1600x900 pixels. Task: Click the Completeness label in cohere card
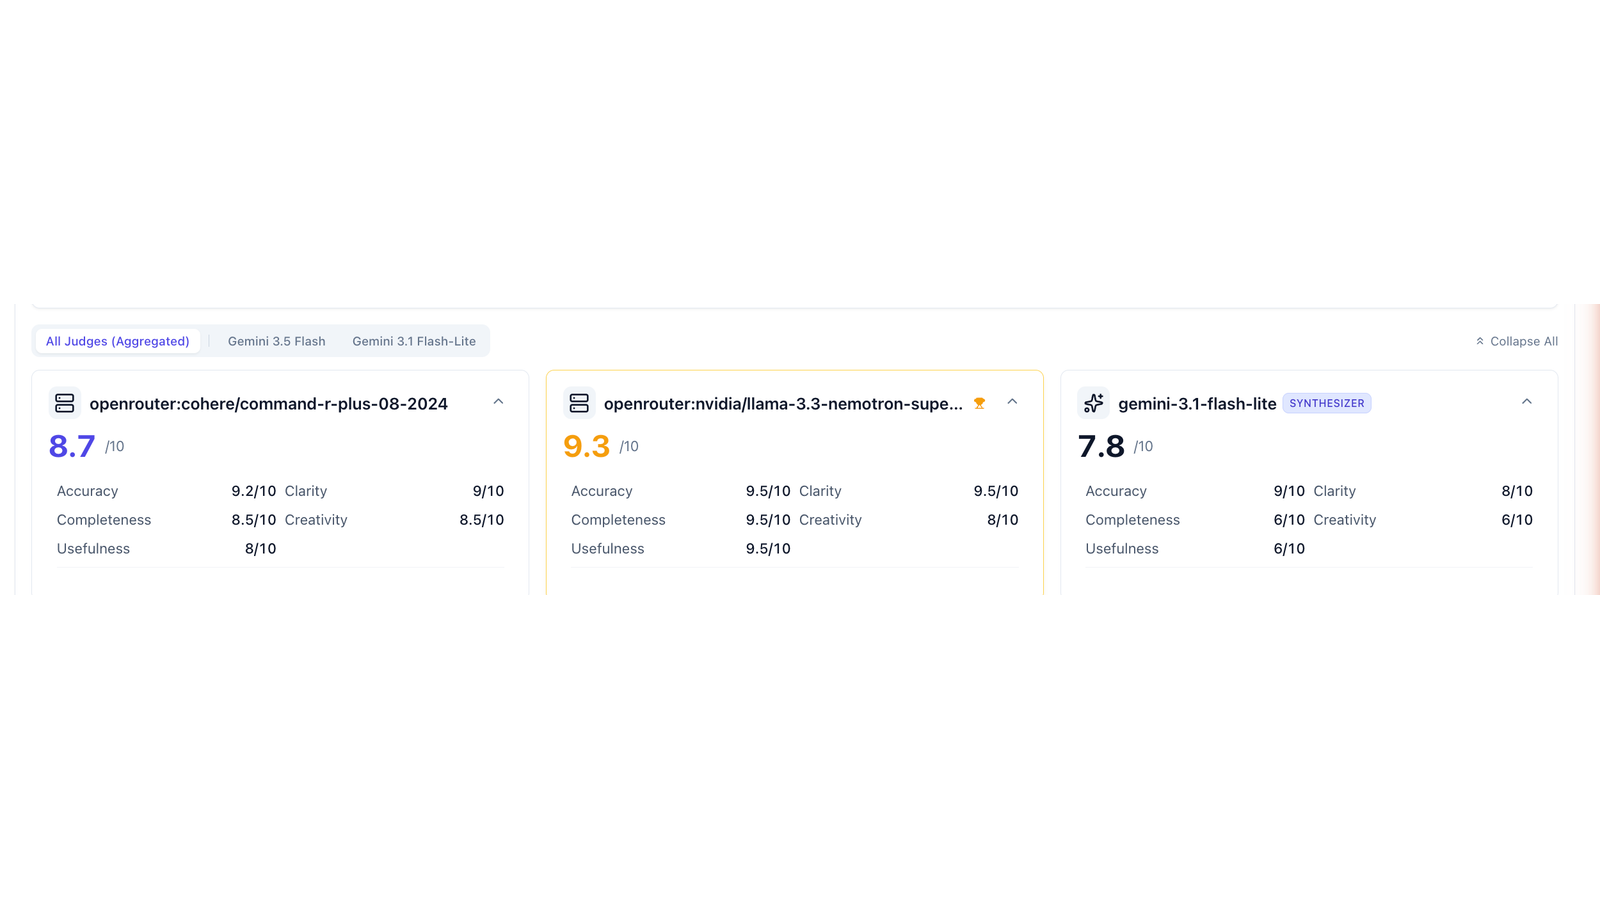pos(104,520)
